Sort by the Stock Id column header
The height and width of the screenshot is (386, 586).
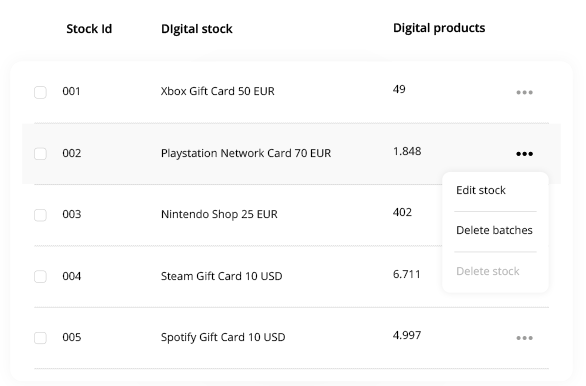[89, 29]
